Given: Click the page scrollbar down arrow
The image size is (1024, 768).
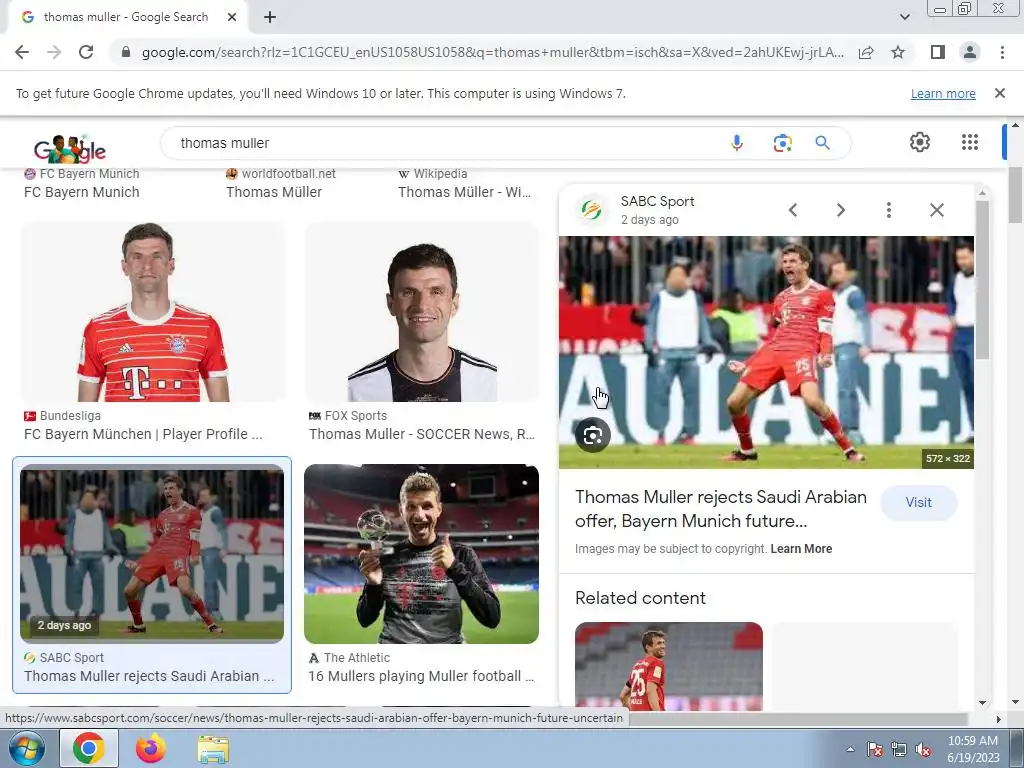Looking at the screenshot, I should coord(1014,703).
